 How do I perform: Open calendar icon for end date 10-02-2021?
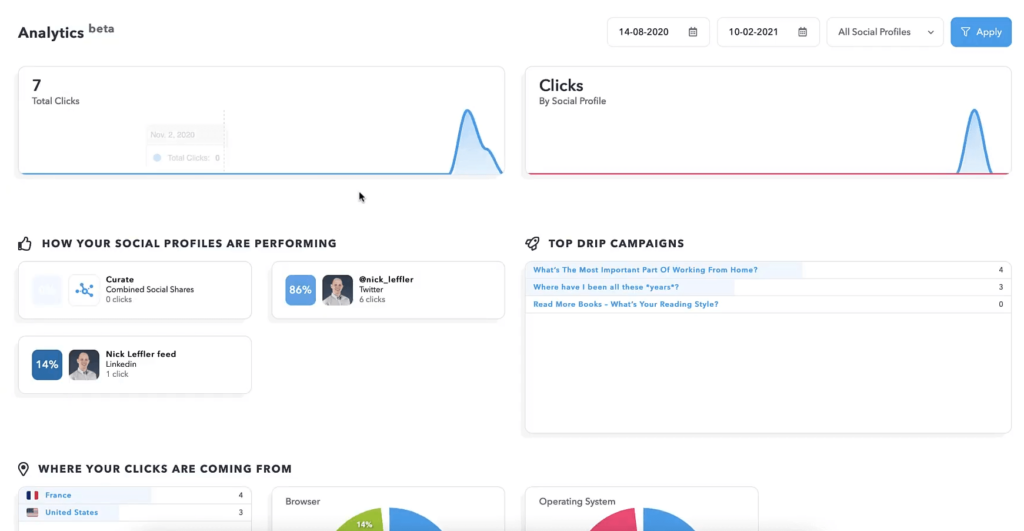[x=803, y=32]
